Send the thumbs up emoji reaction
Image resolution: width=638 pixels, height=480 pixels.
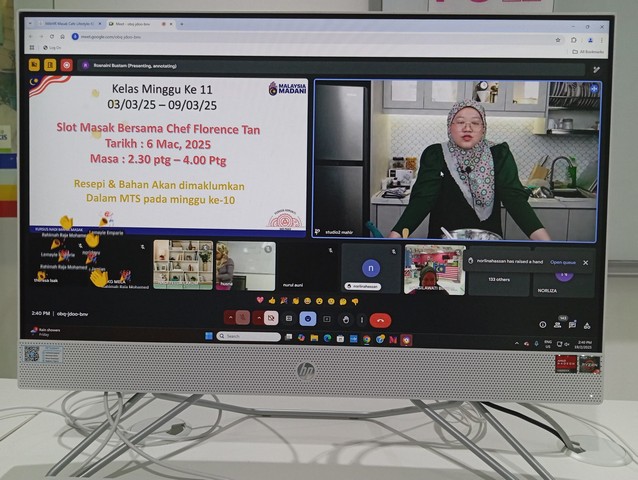pyautogui.click(x=272, y=300)
